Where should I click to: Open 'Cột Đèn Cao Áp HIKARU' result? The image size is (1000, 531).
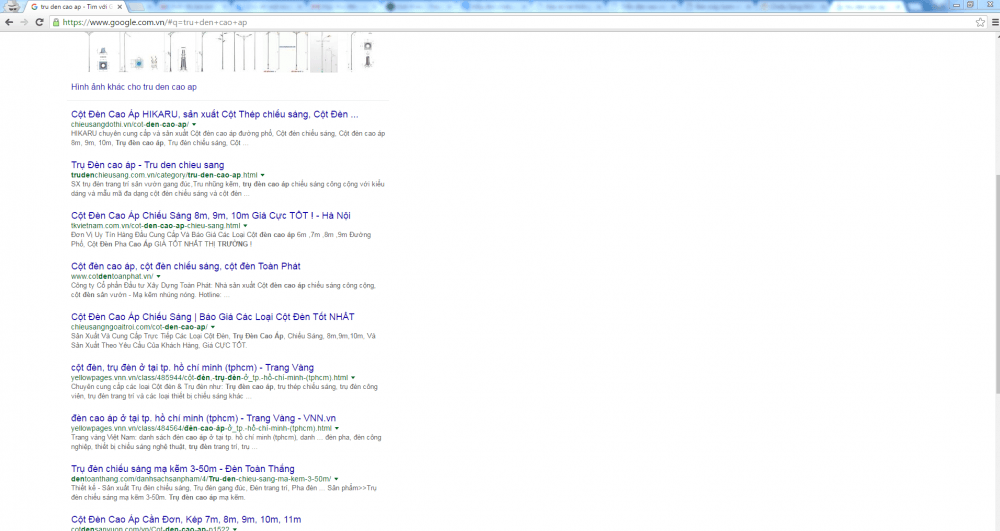click(x=214, y=114)
